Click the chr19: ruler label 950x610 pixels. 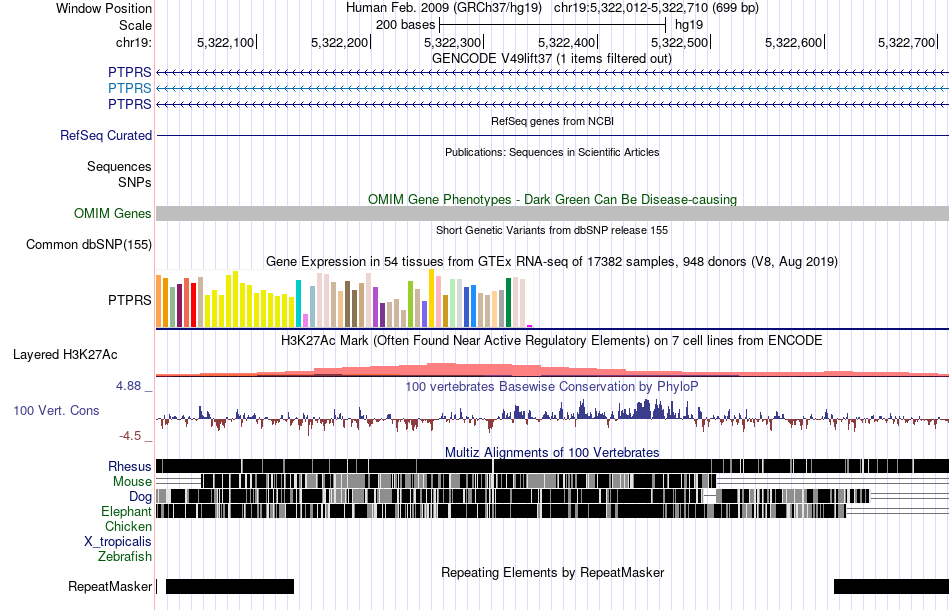133,42
